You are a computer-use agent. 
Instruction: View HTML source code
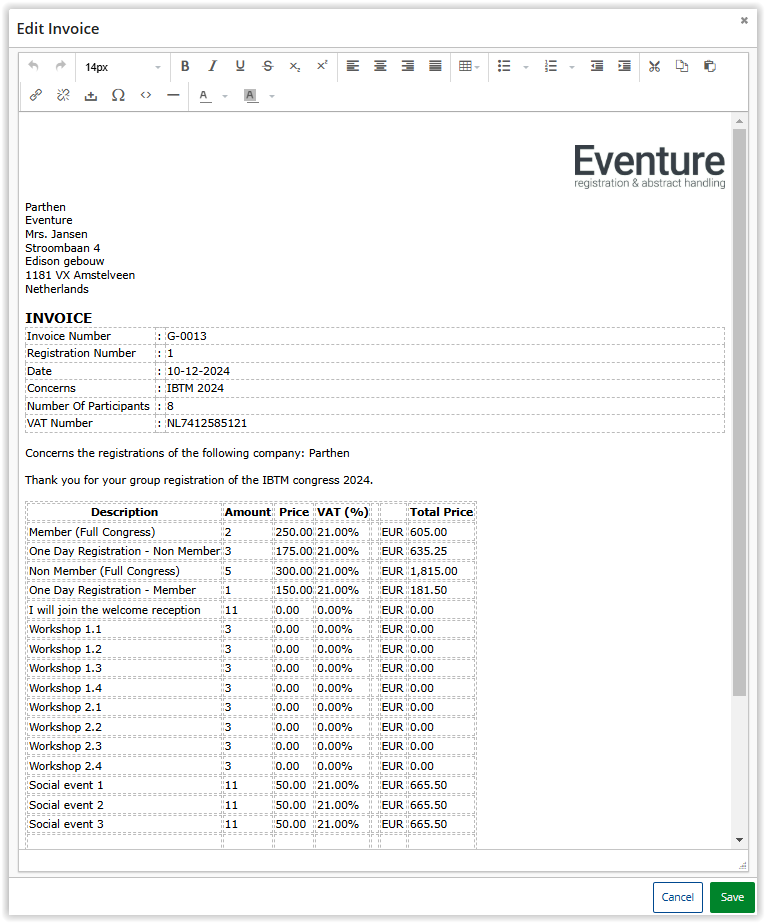146,95
